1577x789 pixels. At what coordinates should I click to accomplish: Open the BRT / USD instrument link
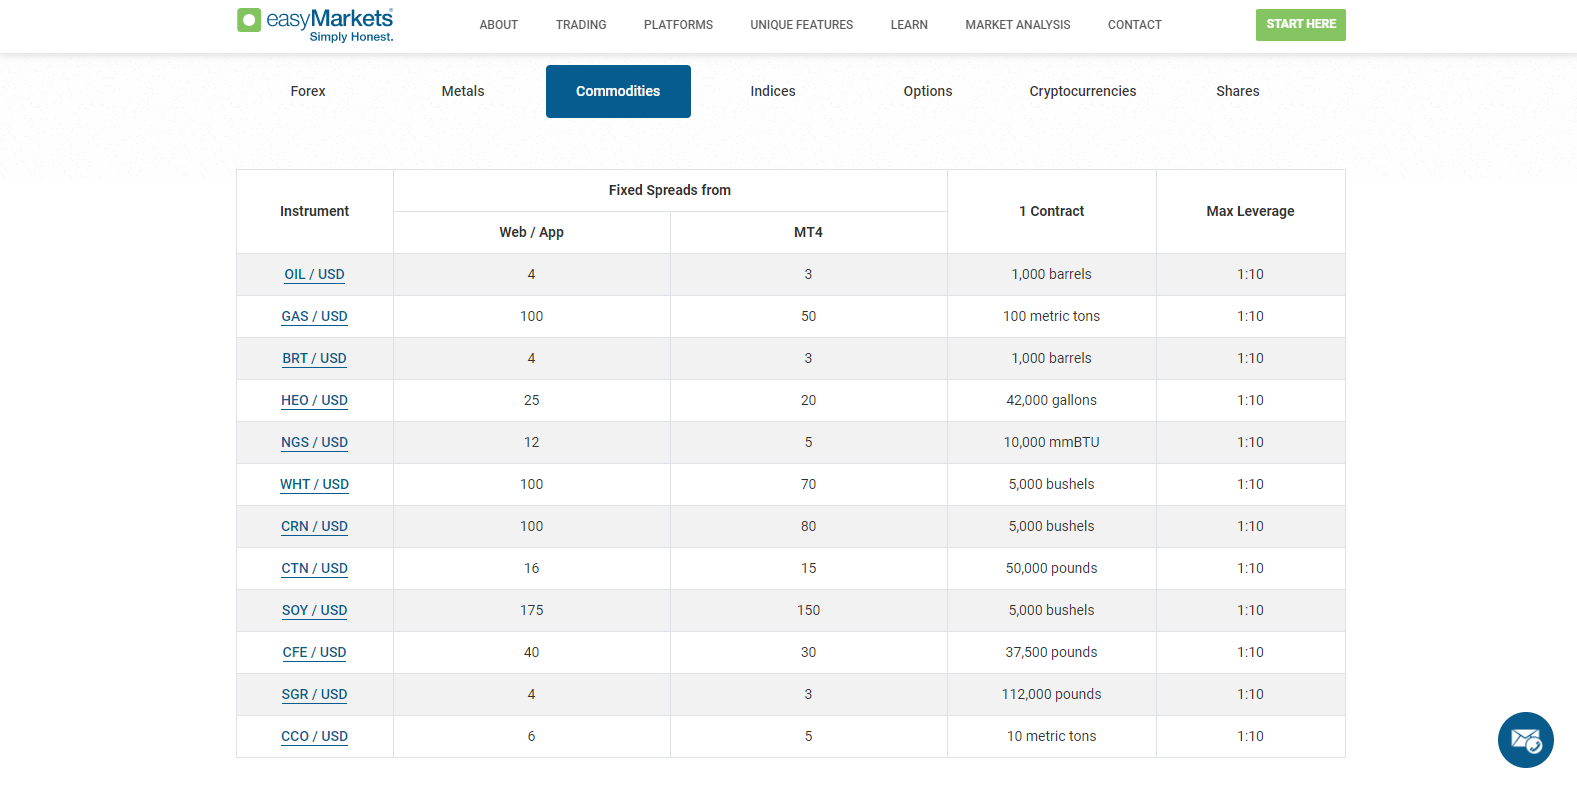point(314,358)
